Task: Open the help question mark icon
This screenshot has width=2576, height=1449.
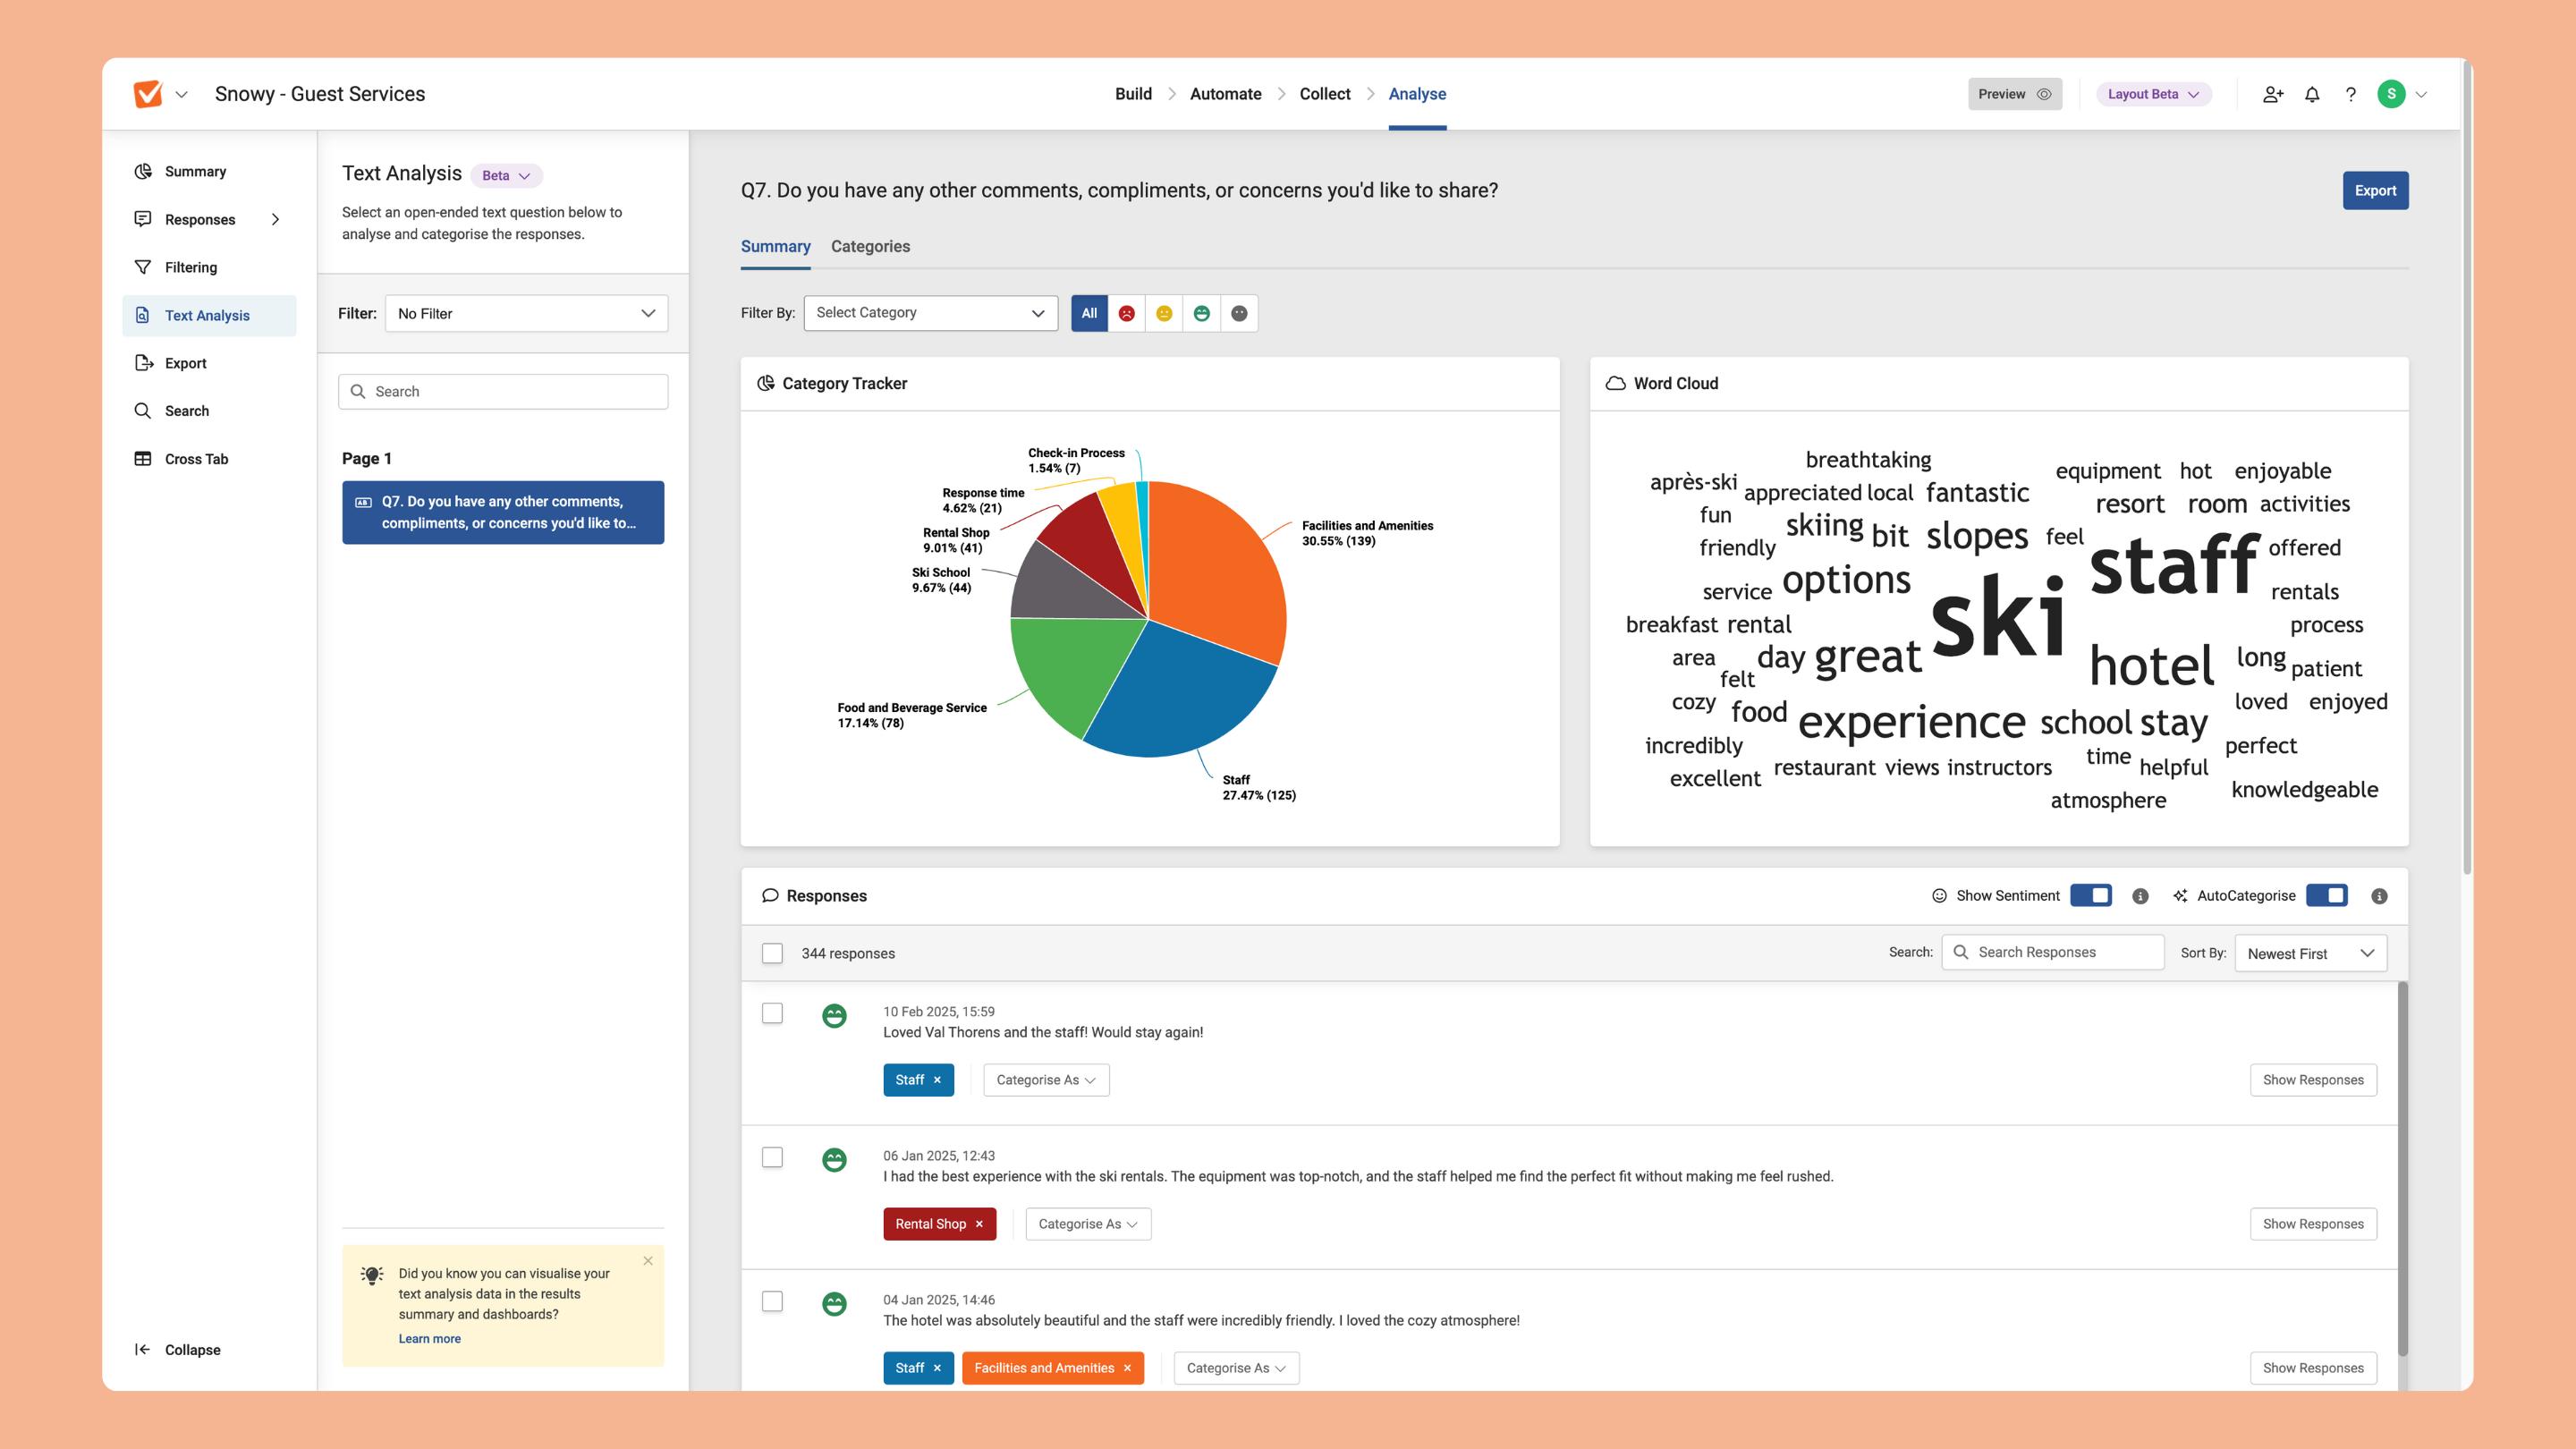Action: tap(2351, 94)
